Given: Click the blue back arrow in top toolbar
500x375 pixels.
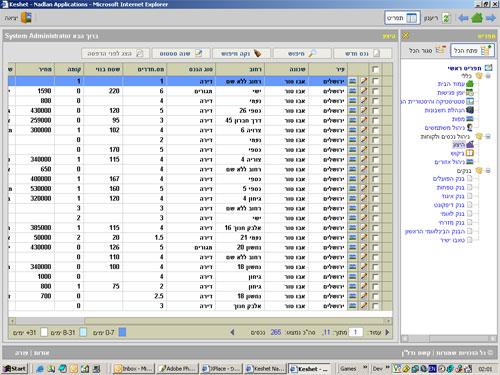Looking at the screenshot, I should click(x=463, y=18).
